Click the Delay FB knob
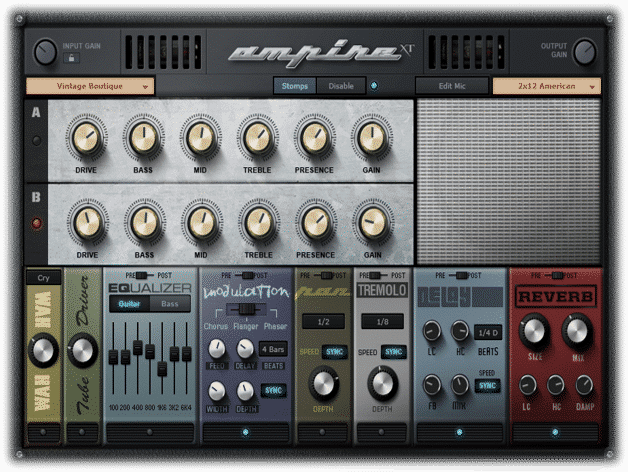628x472 pixels. [x=432, y=385]
